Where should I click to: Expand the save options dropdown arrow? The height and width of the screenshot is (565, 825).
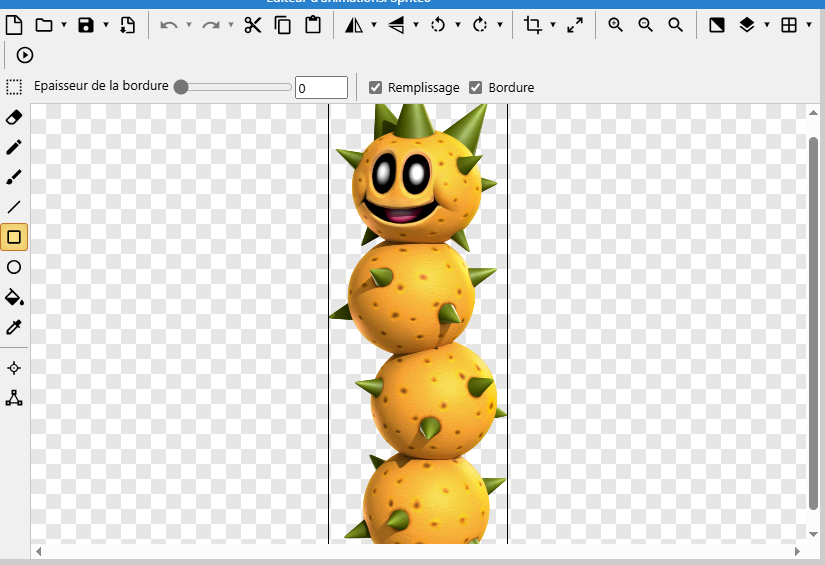click(x=106, y=25)
